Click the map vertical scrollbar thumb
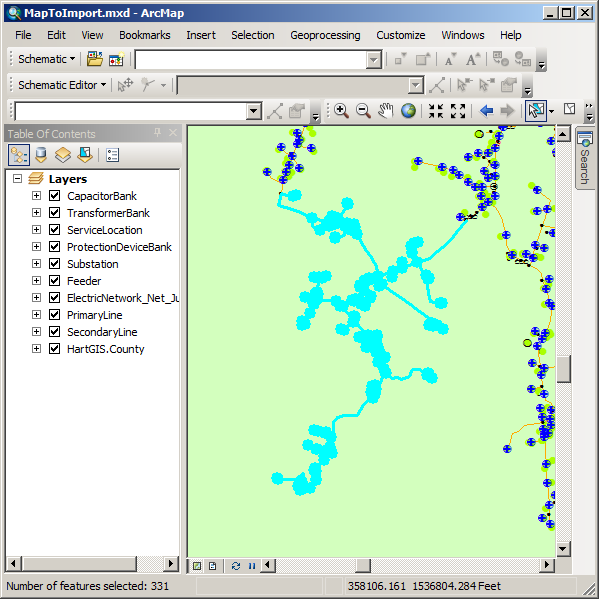This screenshot has height=599, width=599. [x=563, y=369]
